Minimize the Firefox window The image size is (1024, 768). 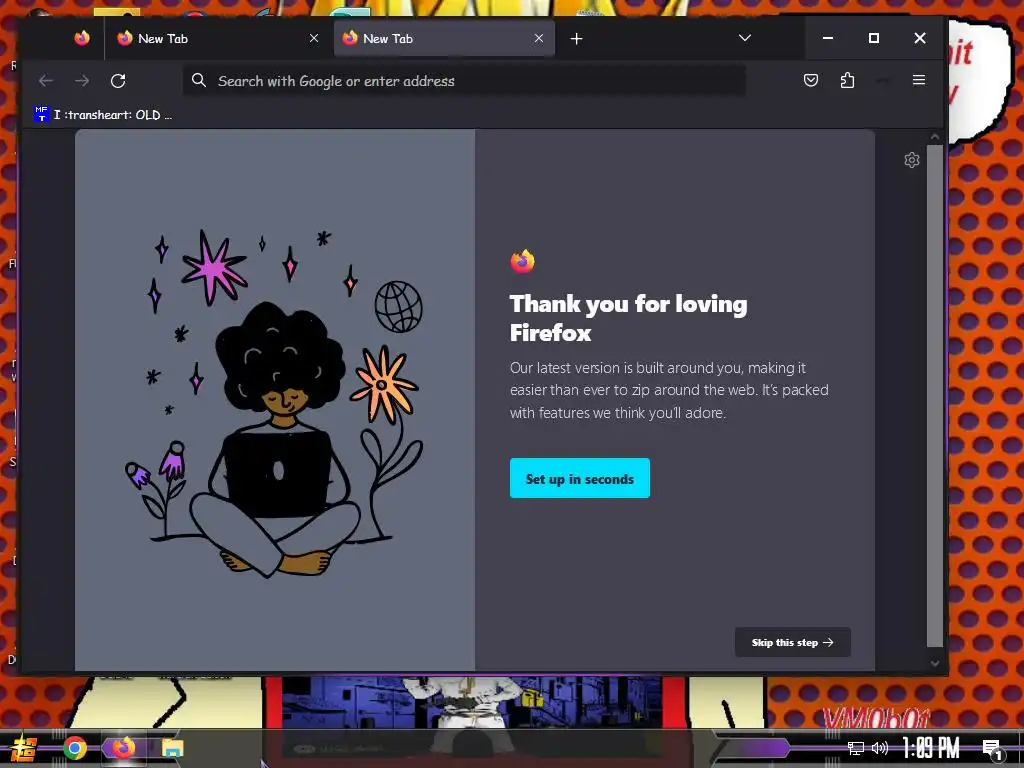[x=827, y=38]
